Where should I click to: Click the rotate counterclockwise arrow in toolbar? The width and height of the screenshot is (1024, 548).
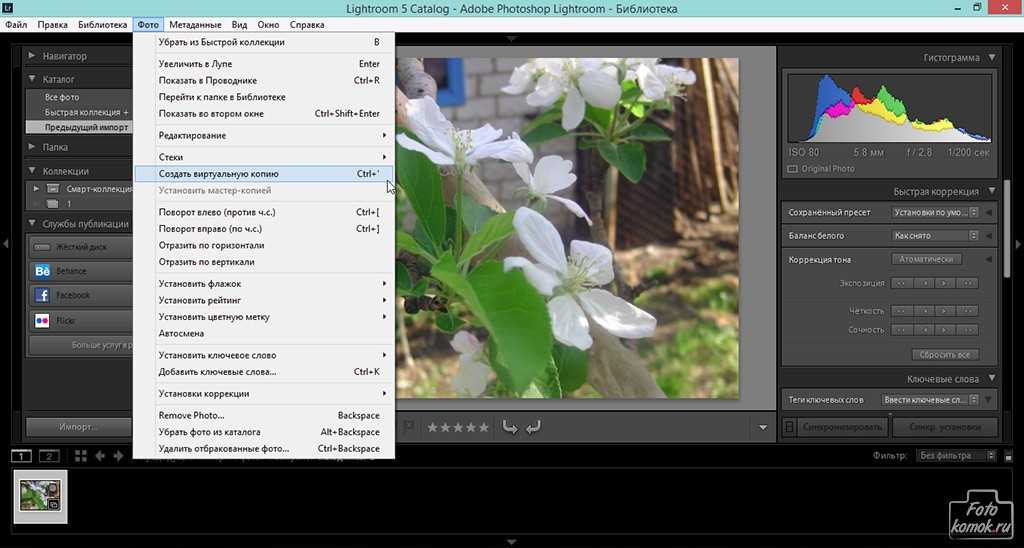point(510,427)
